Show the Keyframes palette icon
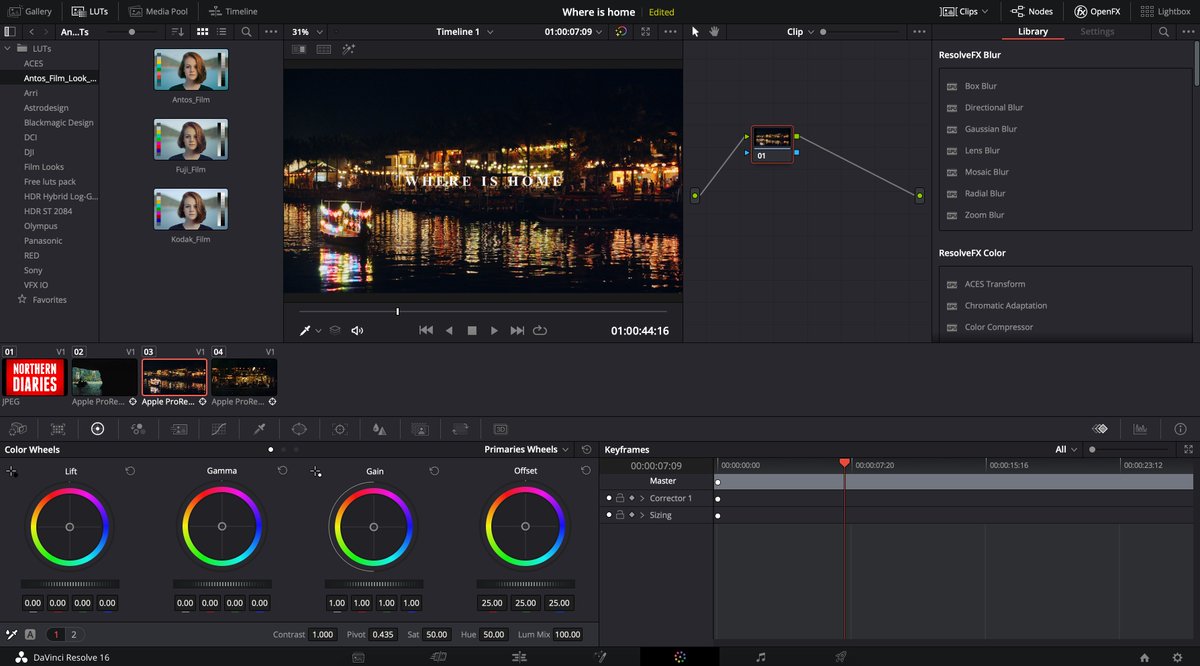Screen dimensions: 1200x666 [1100, 428]
